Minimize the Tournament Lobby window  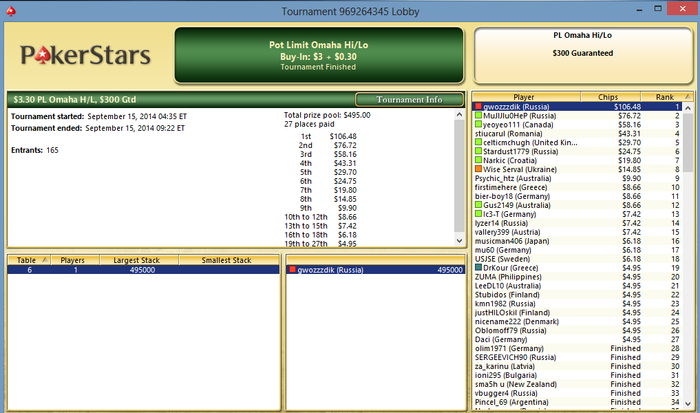coord(639,8)
